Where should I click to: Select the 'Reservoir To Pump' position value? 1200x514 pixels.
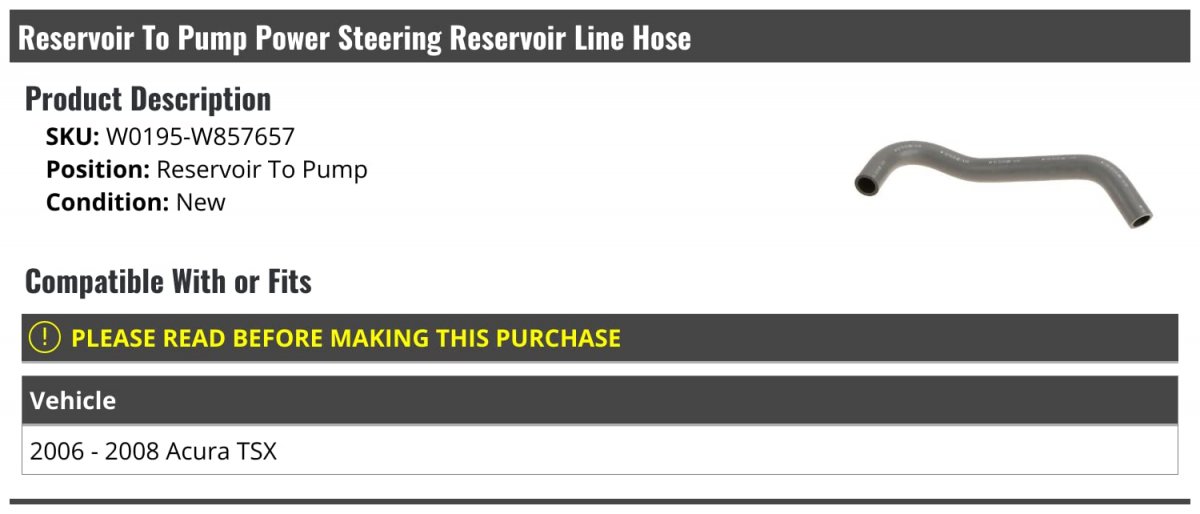[262, 170]
